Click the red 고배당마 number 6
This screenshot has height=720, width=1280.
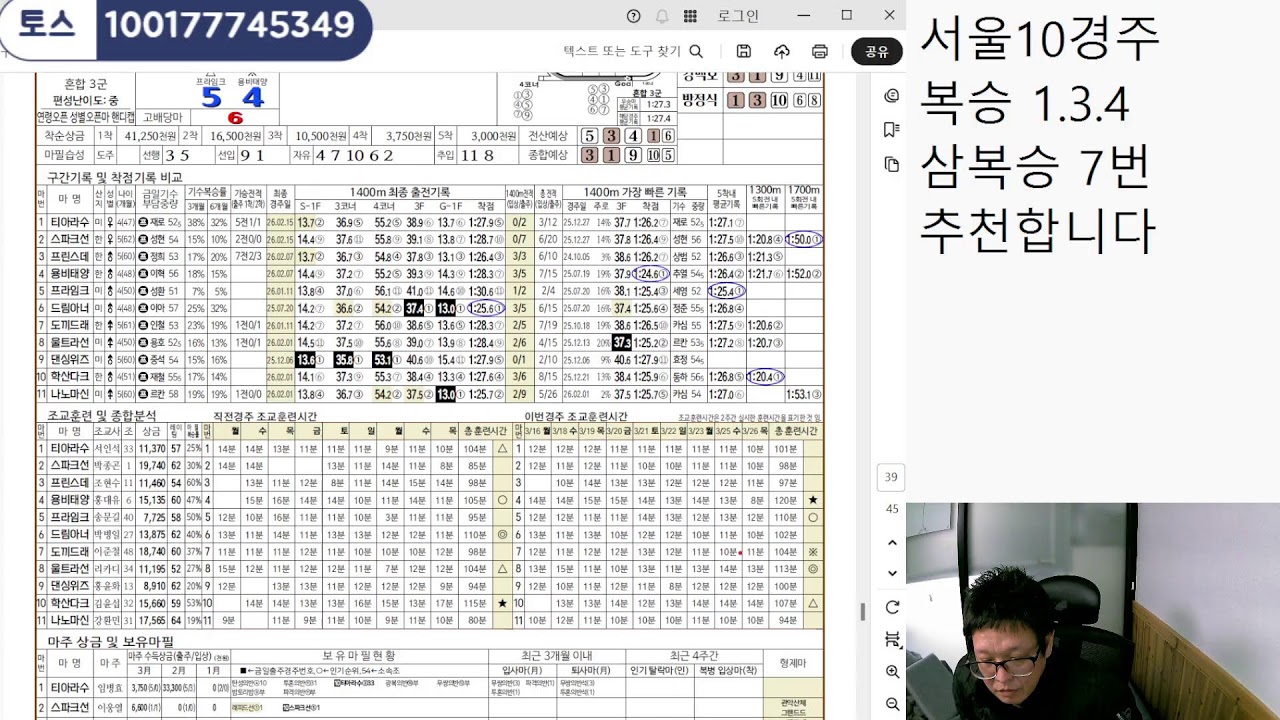[x=235, y=117]
